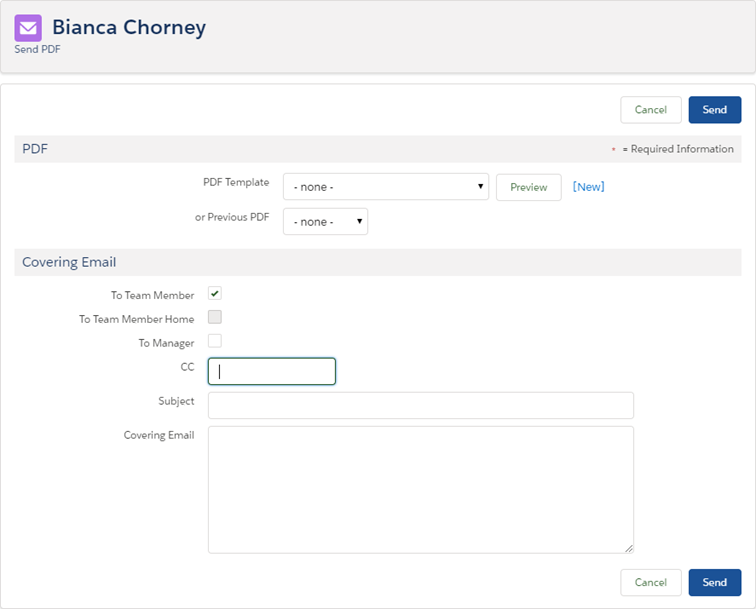Toggle the To Team Member Home checkbox

coord(215,318)
